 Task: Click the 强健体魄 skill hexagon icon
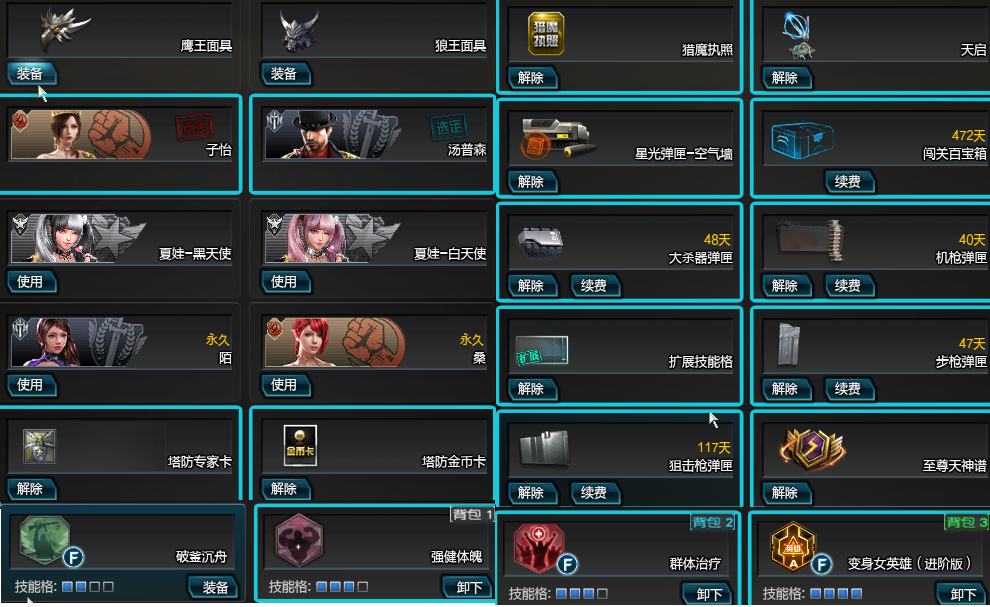[299, 541]
